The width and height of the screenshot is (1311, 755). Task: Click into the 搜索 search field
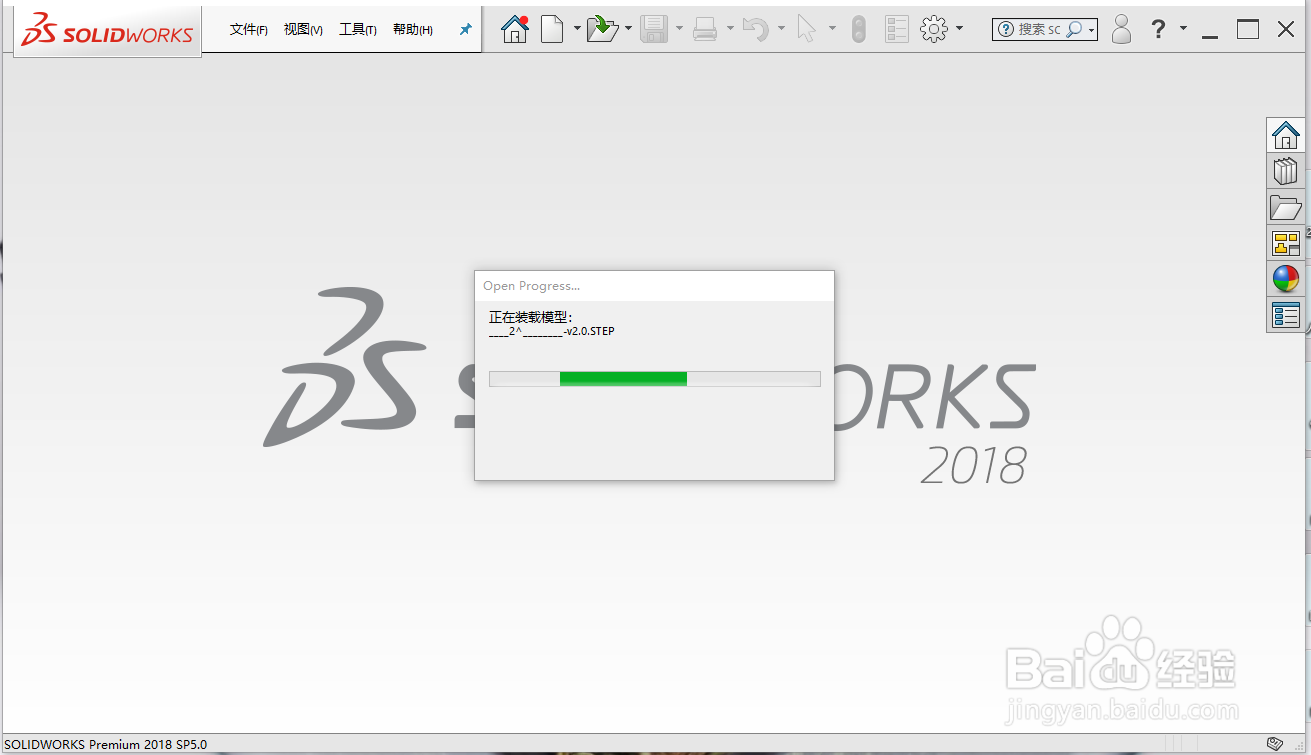click(1040, 30)
